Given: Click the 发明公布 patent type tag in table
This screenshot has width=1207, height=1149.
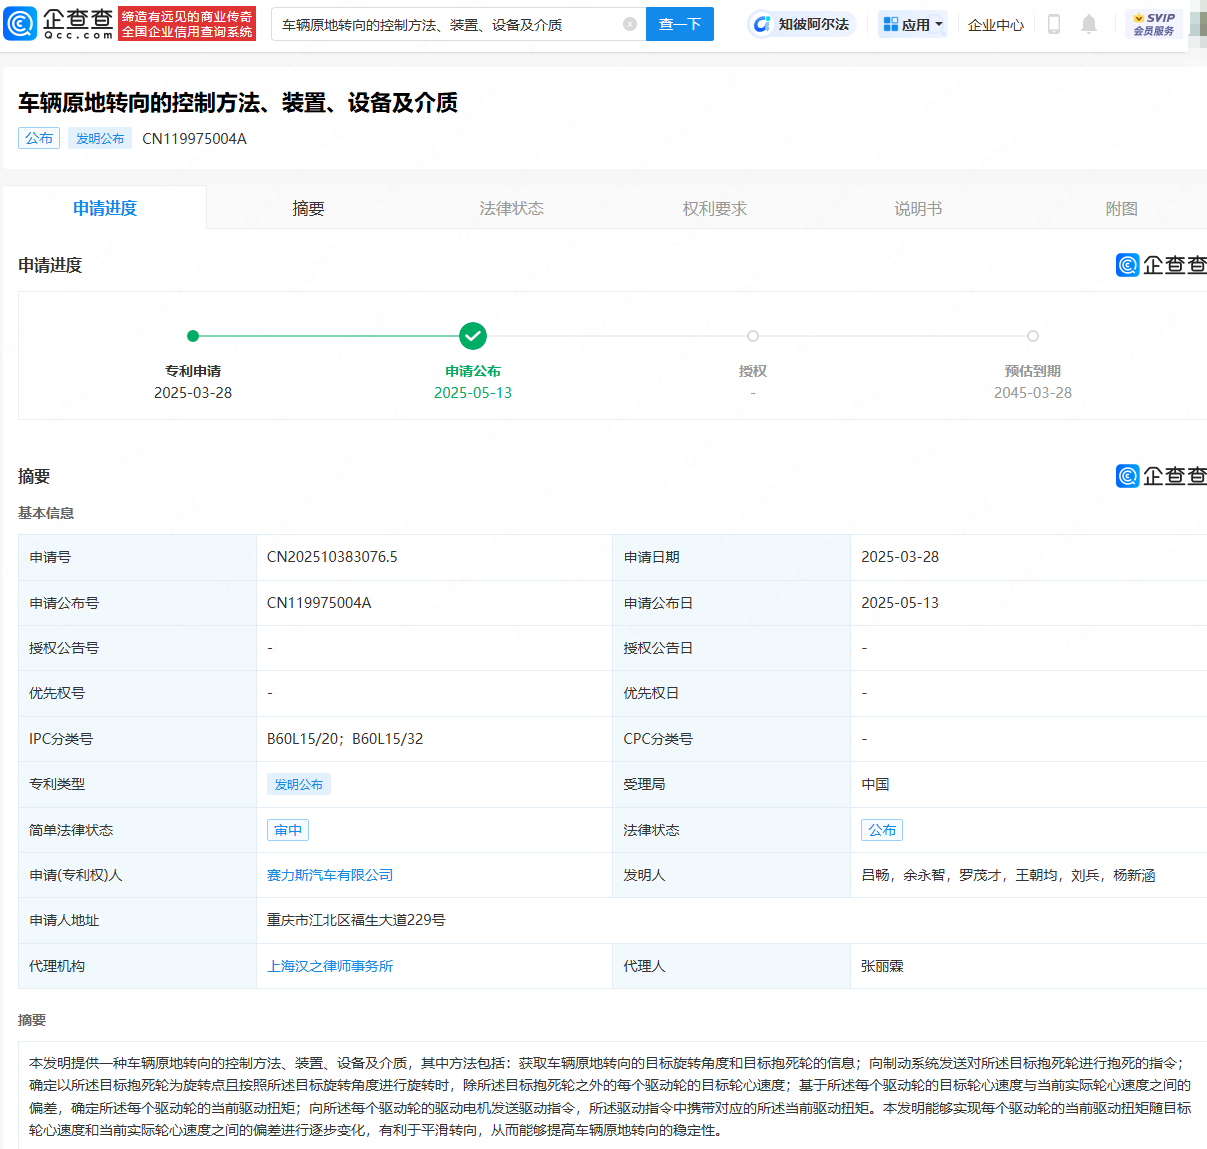Looking at the screenshot, I should pos(299,784).
